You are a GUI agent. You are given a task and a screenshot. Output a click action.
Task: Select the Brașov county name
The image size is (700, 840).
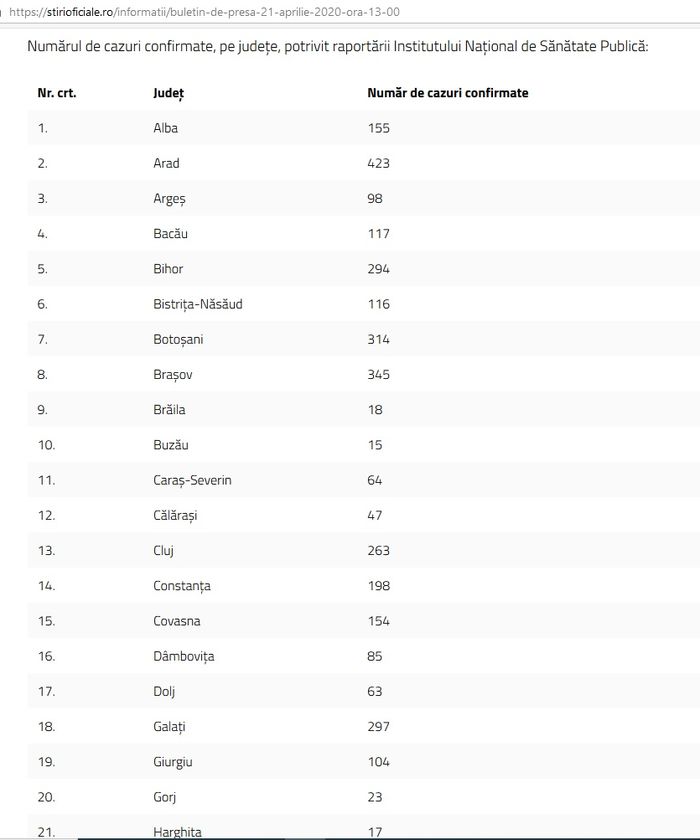click(172, 374)
